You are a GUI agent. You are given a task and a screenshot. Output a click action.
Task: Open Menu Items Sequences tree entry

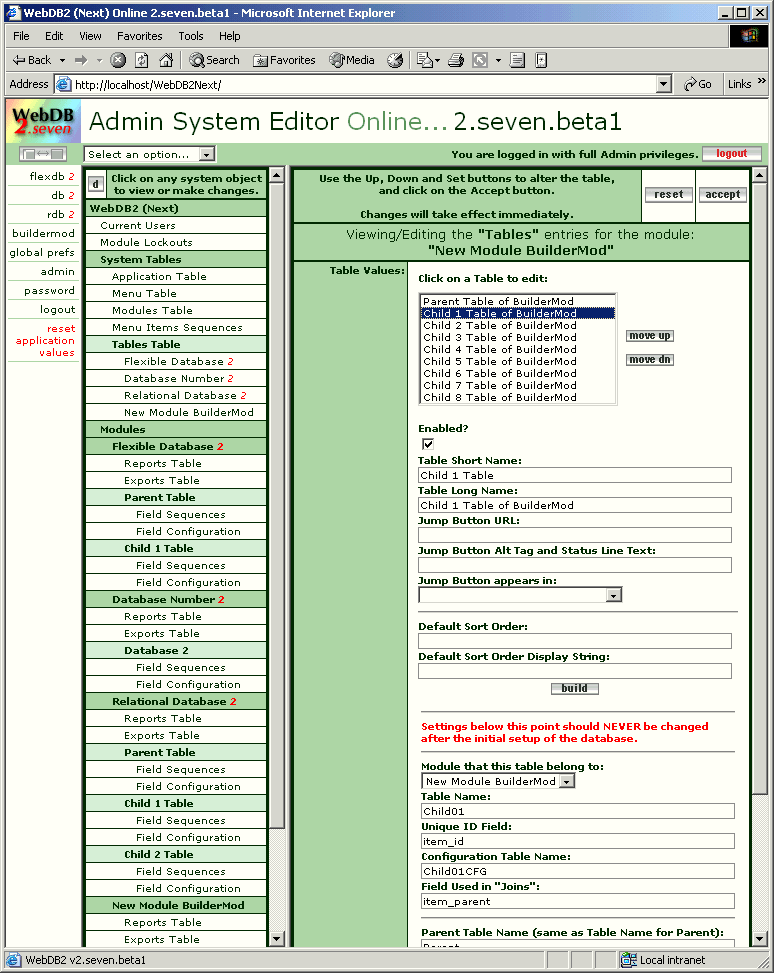(176, 327)
